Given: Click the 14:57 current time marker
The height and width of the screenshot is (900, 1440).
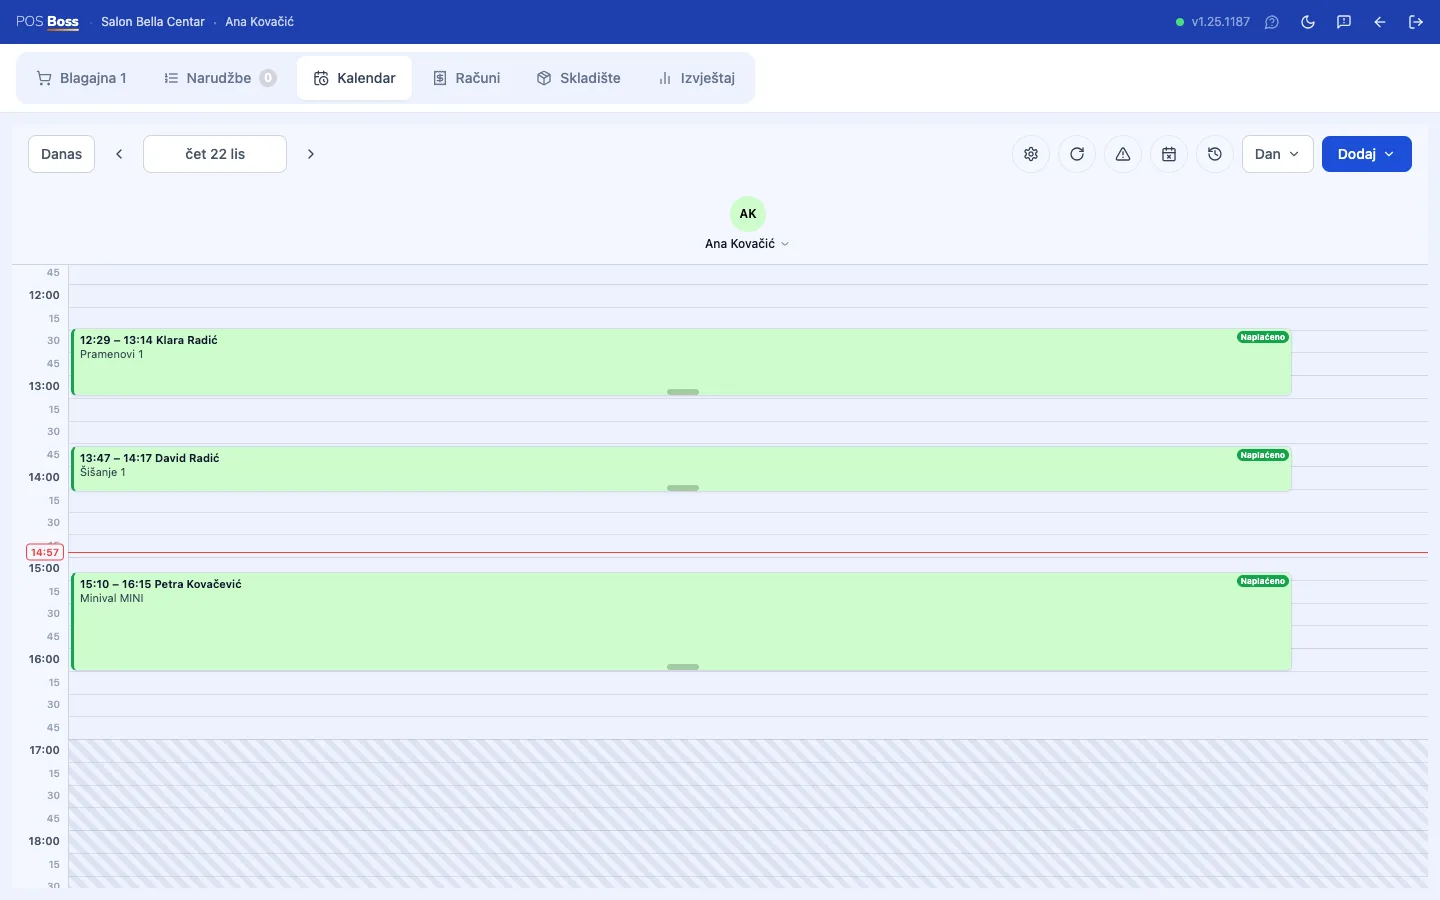Looking at the screenshot, I should coord(45,552).
